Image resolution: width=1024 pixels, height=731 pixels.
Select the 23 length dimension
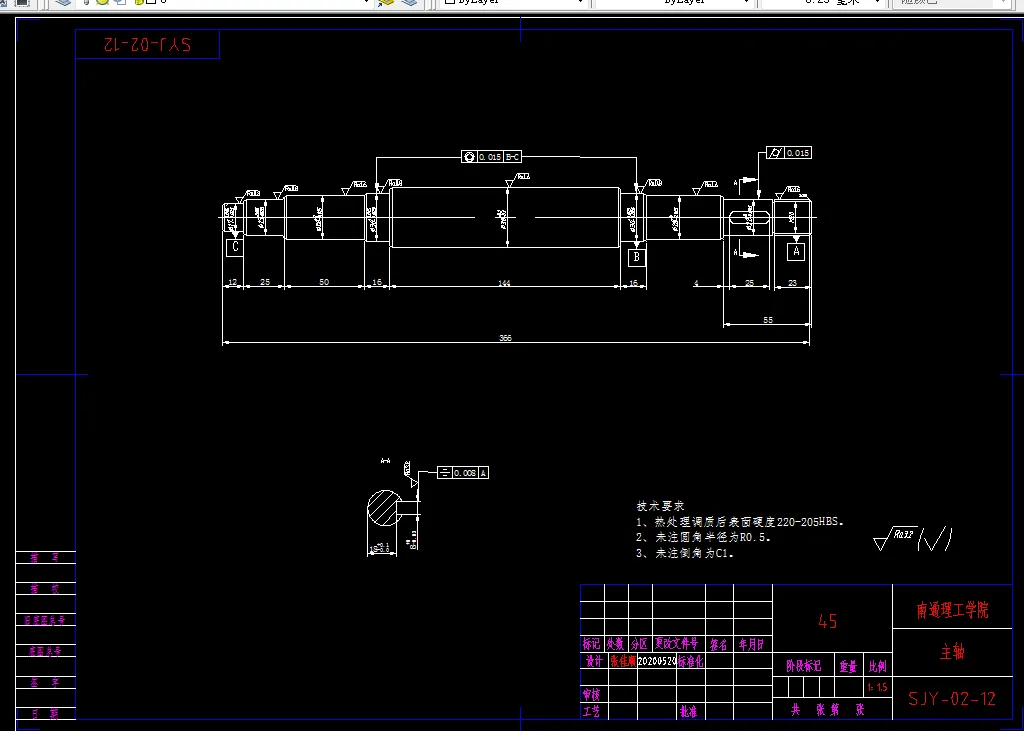pos(792,283)
